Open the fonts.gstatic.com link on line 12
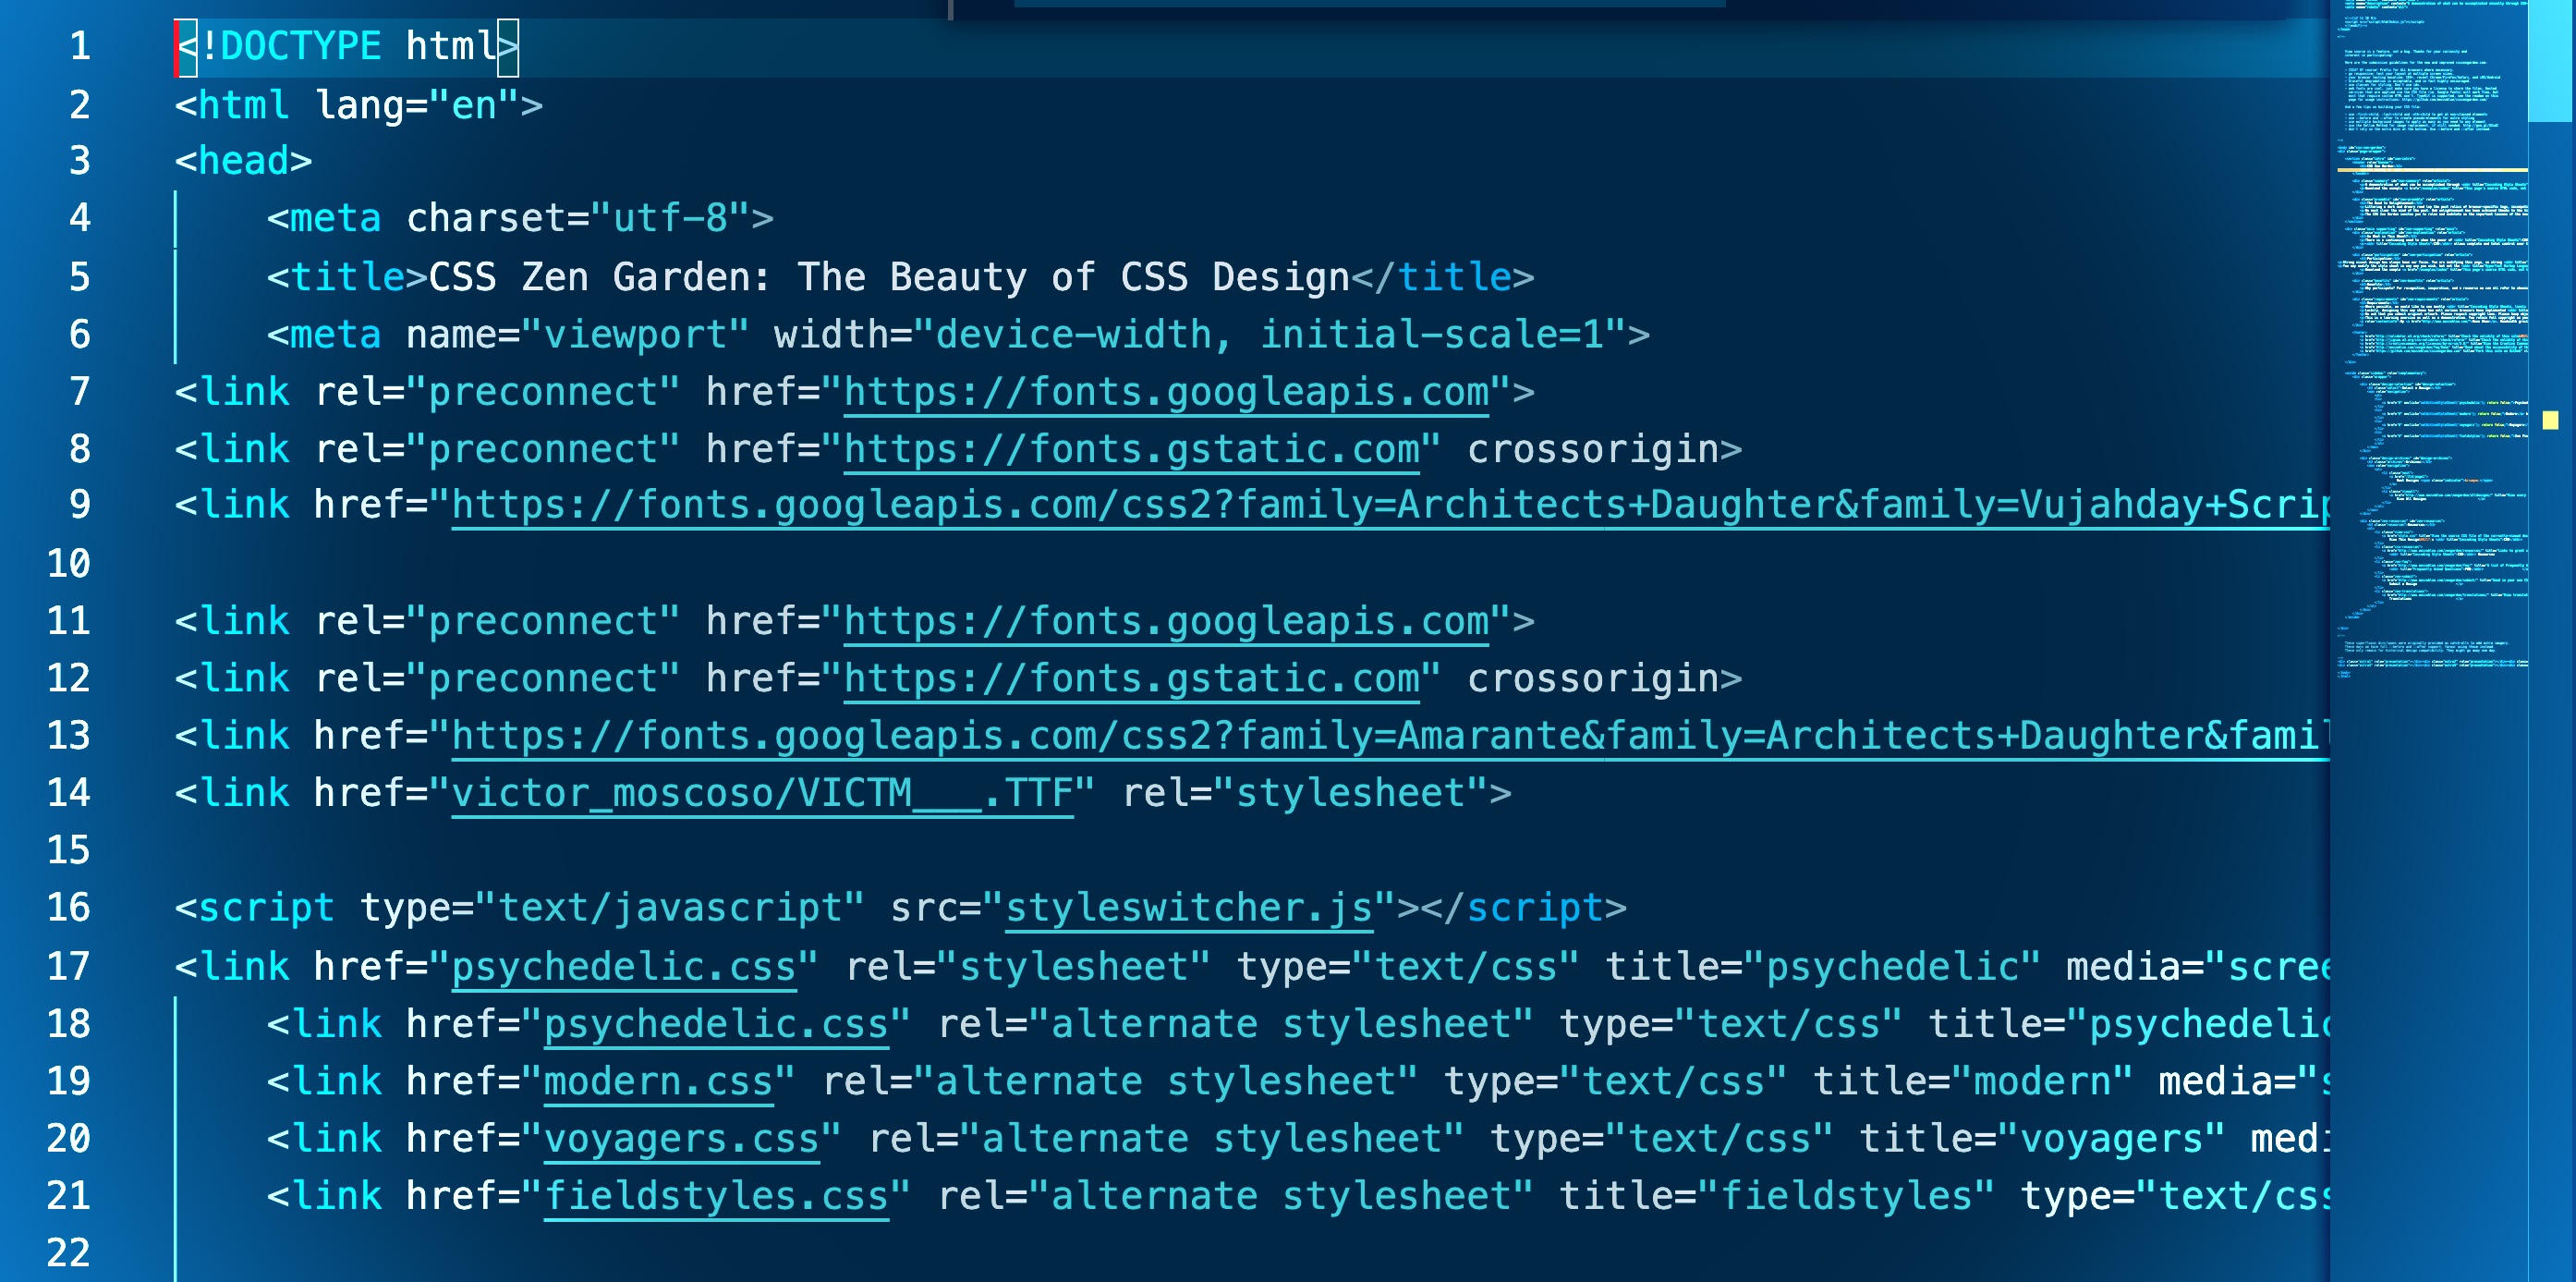2576x1282 pixels. click(1132, 678)
